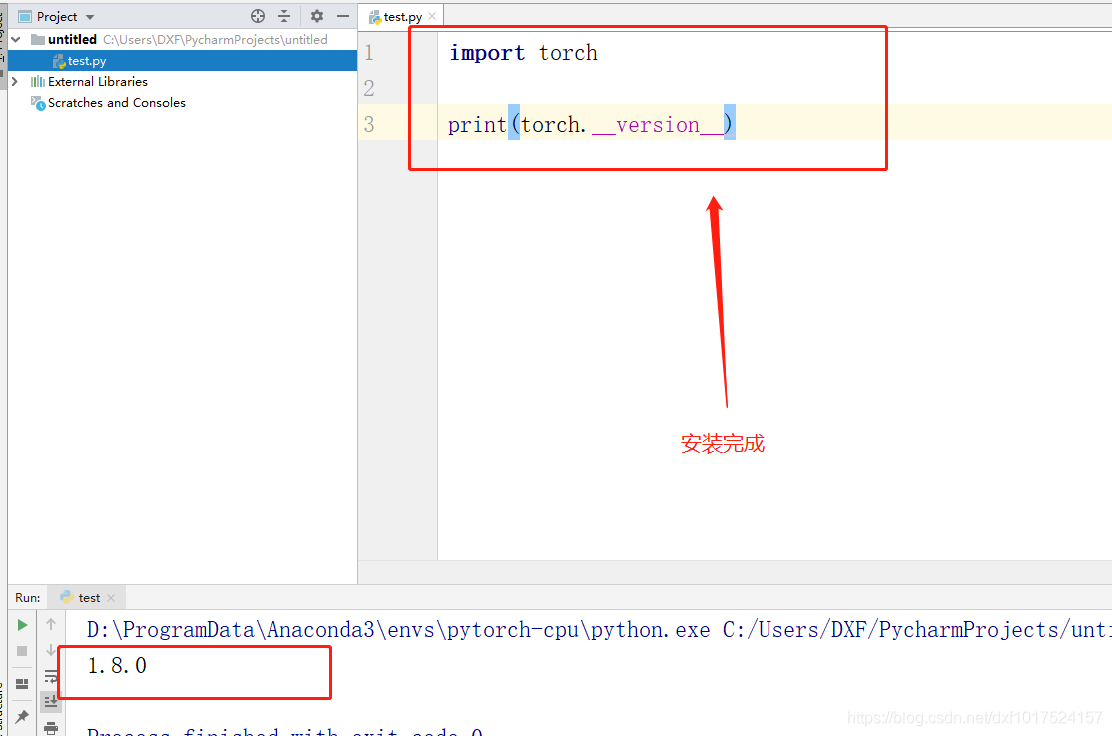The width and height of the screenshot is (1112, 736).
Task: Open Project panel settings via gear icon
Action: tap(318, 16)
